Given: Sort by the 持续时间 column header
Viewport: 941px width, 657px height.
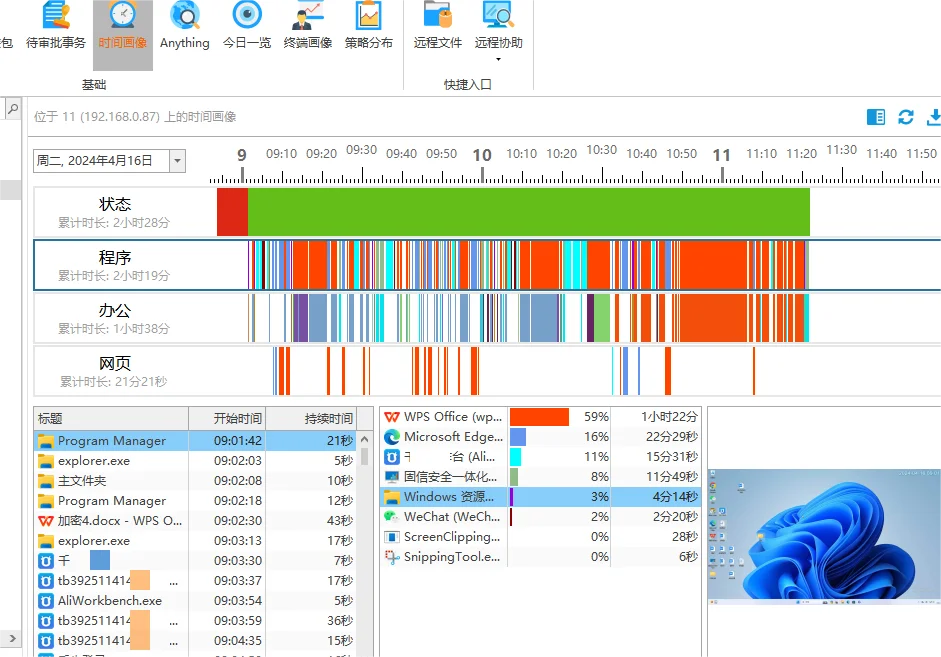Looking at the screenshot, I should point(311,418).
